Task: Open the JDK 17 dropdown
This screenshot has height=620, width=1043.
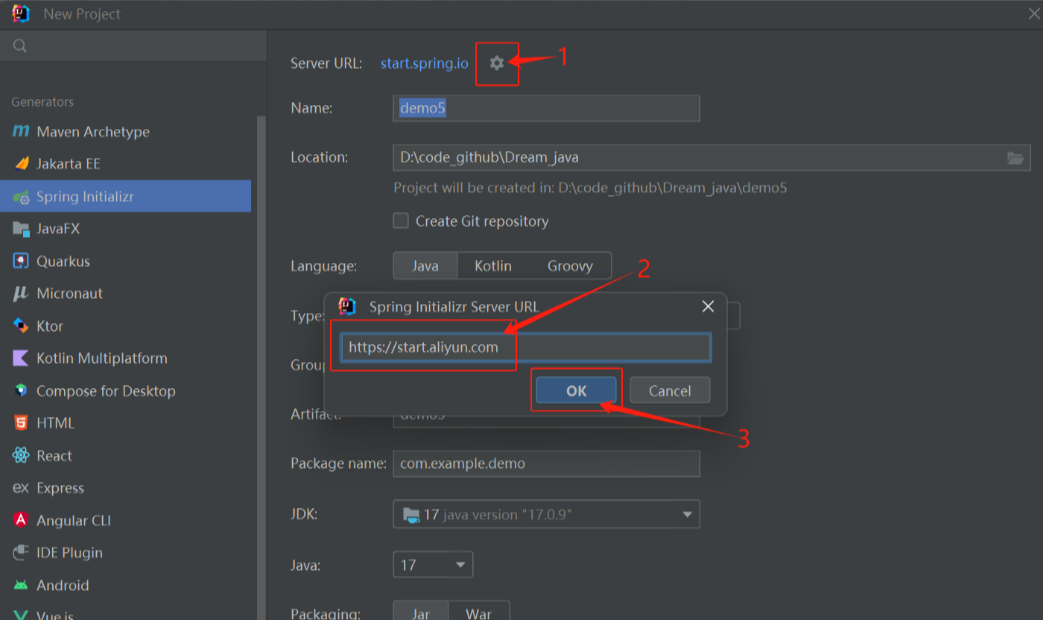Action: (x=546, y=514)
